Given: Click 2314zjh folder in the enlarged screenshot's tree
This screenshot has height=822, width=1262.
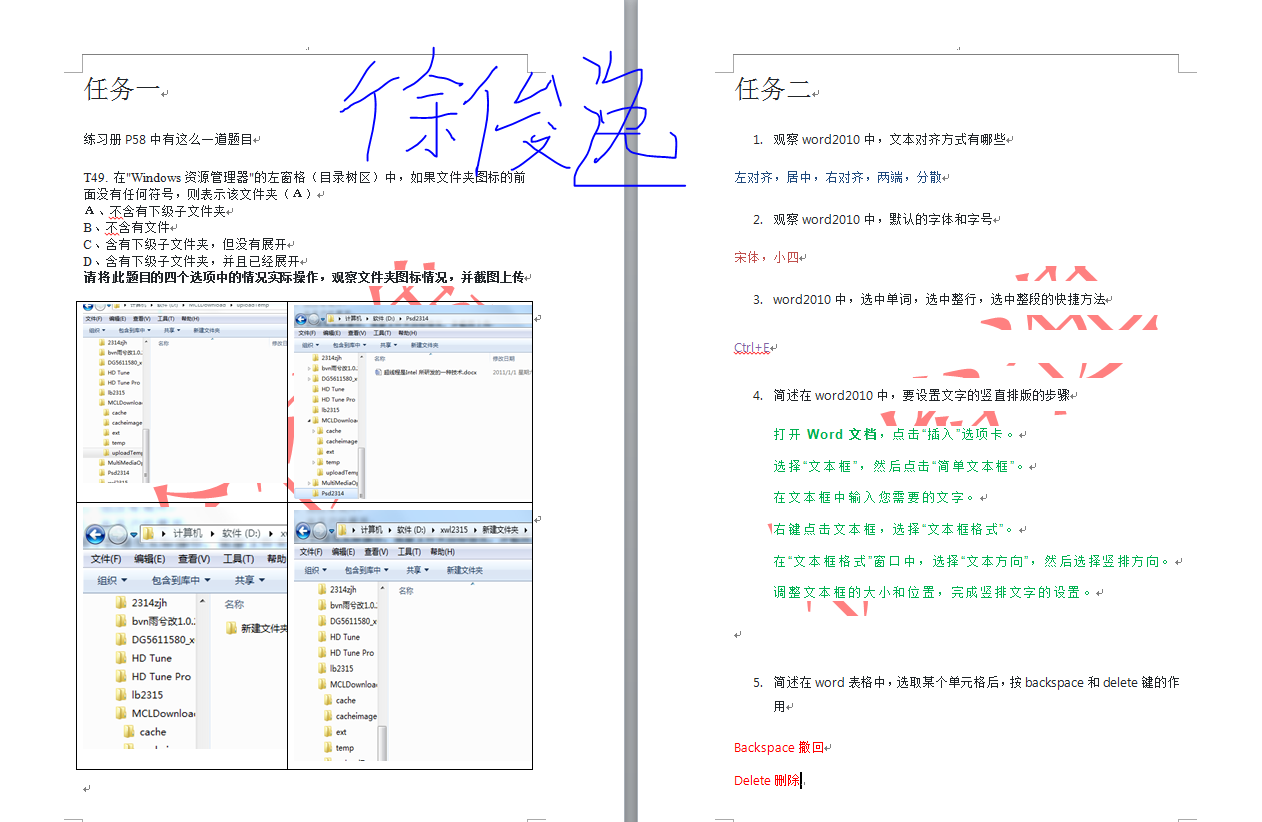Looking at the screenshot, I should click(x=149, y=603).
